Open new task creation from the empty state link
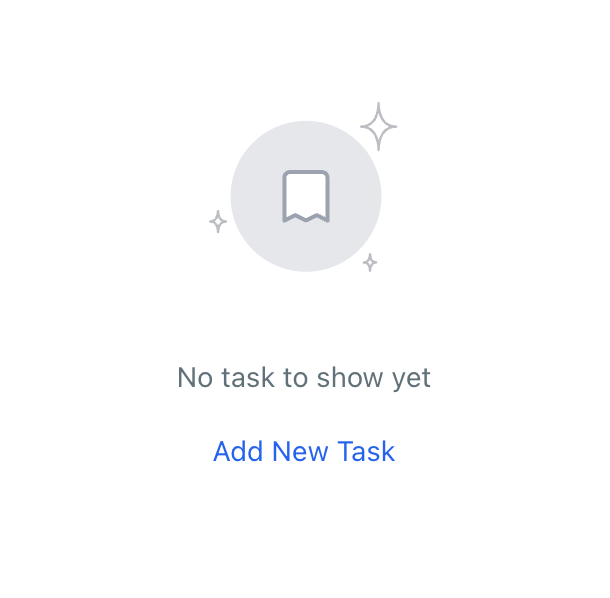 click(304, 451)
